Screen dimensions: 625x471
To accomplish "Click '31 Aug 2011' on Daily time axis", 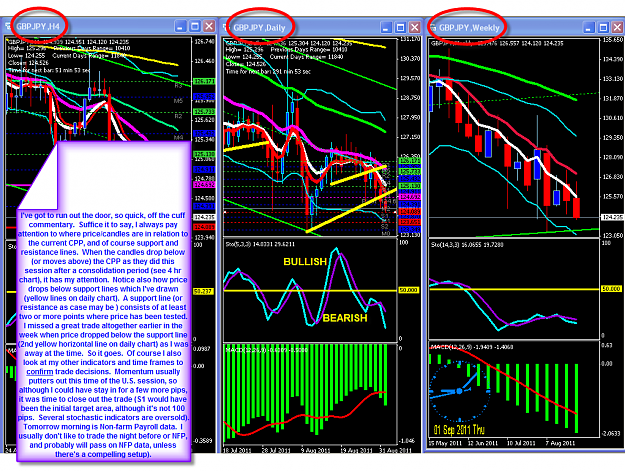I will click(x=396, y=450).
